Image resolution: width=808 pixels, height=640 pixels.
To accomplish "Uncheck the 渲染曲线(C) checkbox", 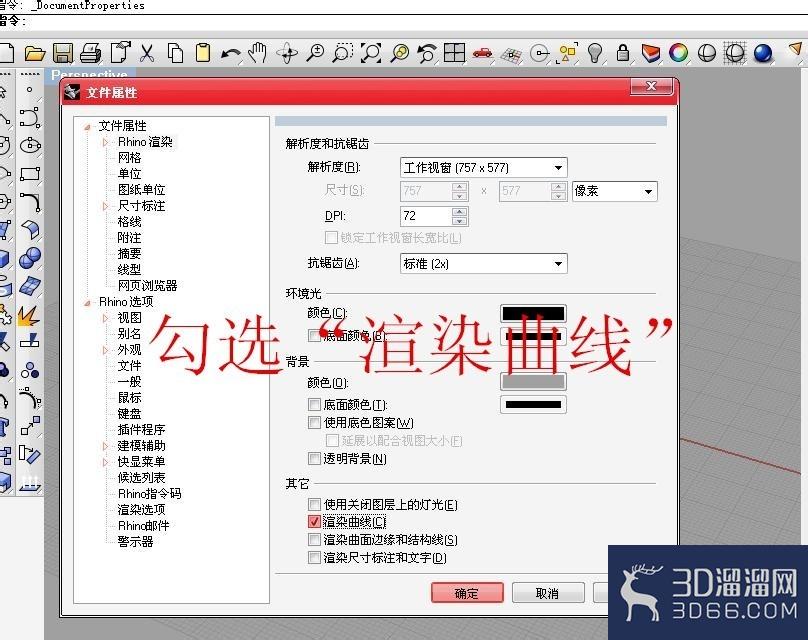I will click(314, 521).
